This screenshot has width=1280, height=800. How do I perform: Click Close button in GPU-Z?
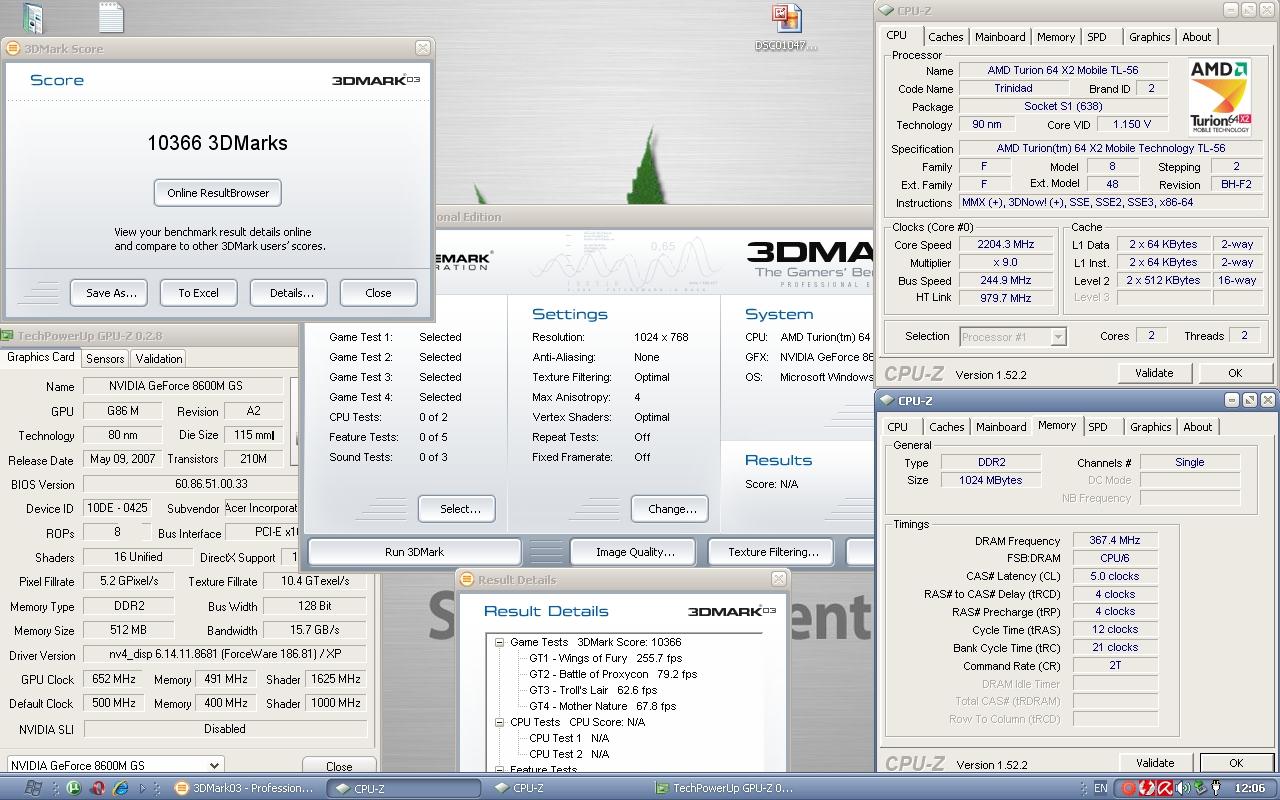pos(339,766)
